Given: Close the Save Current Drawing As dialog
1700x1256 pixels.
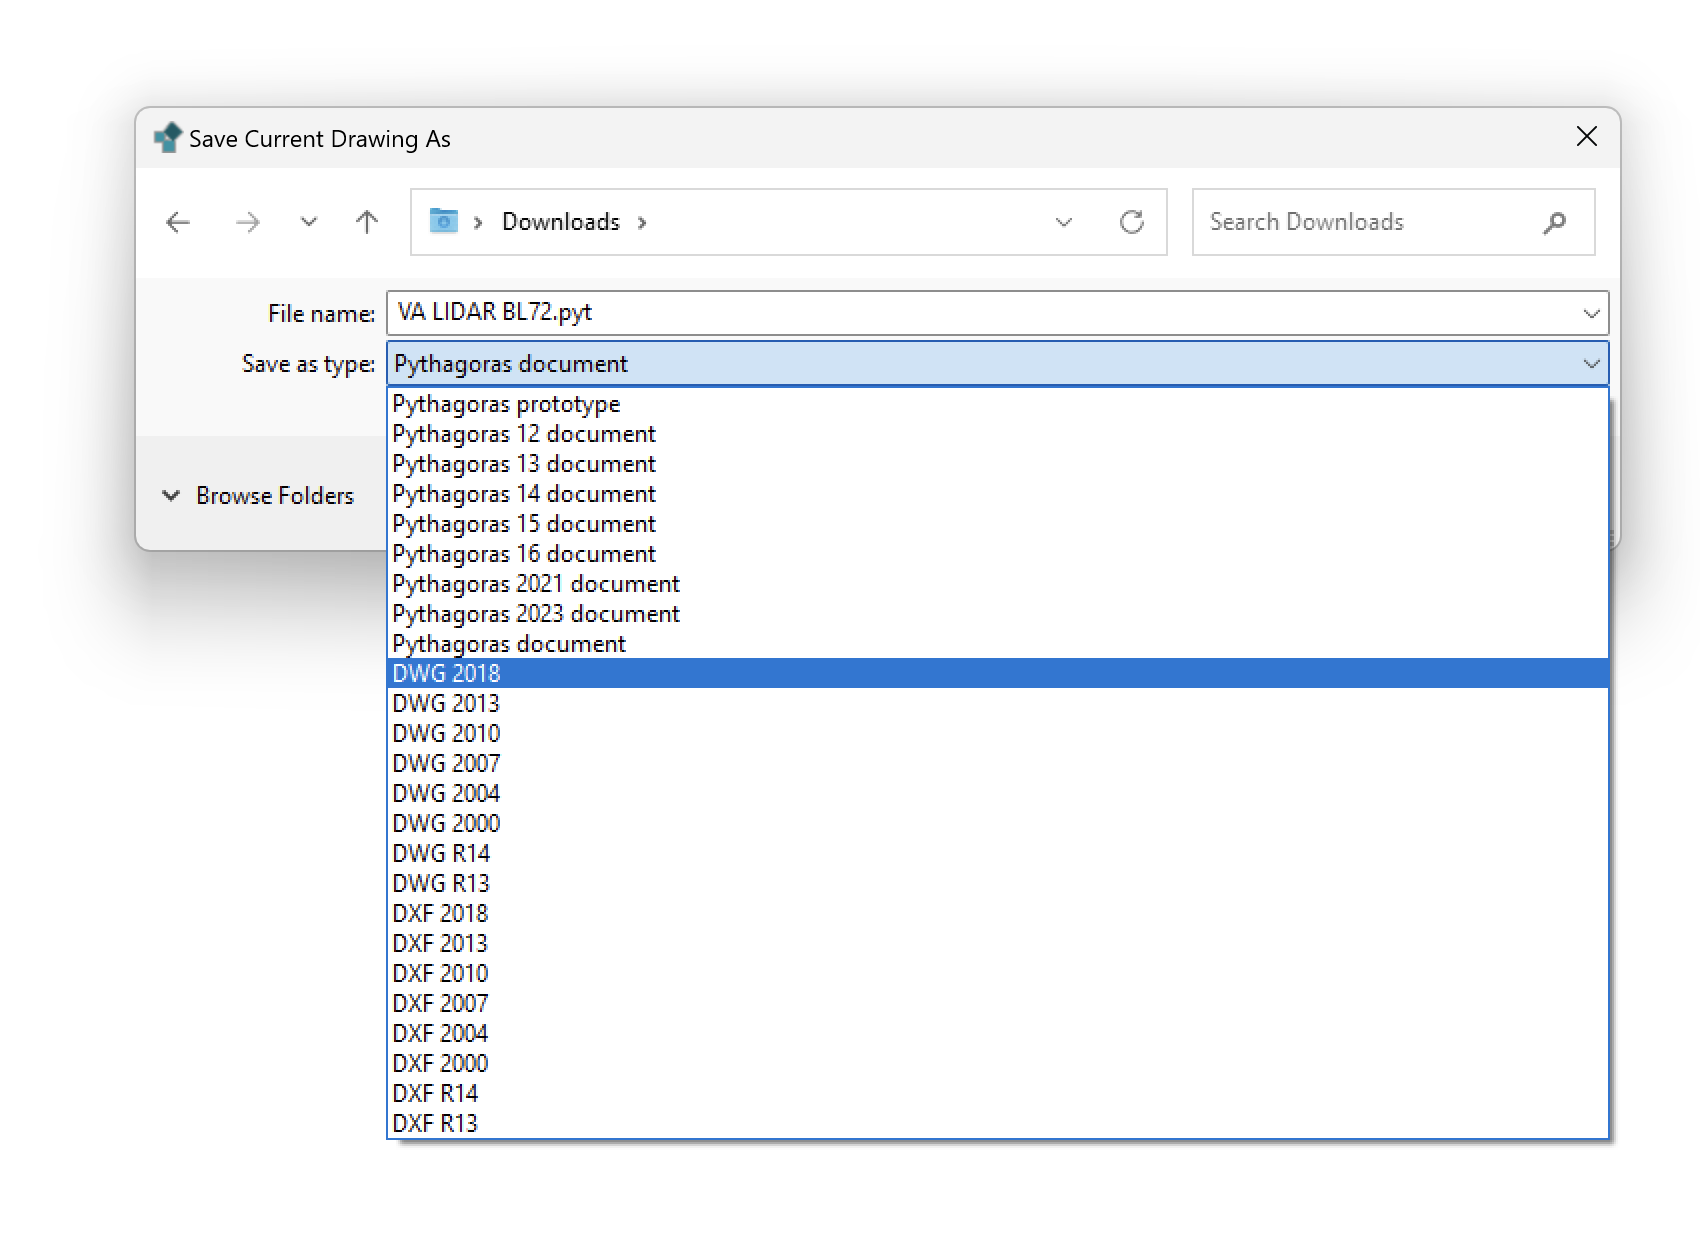Looking at the screenshot, I should (1587, 137).
